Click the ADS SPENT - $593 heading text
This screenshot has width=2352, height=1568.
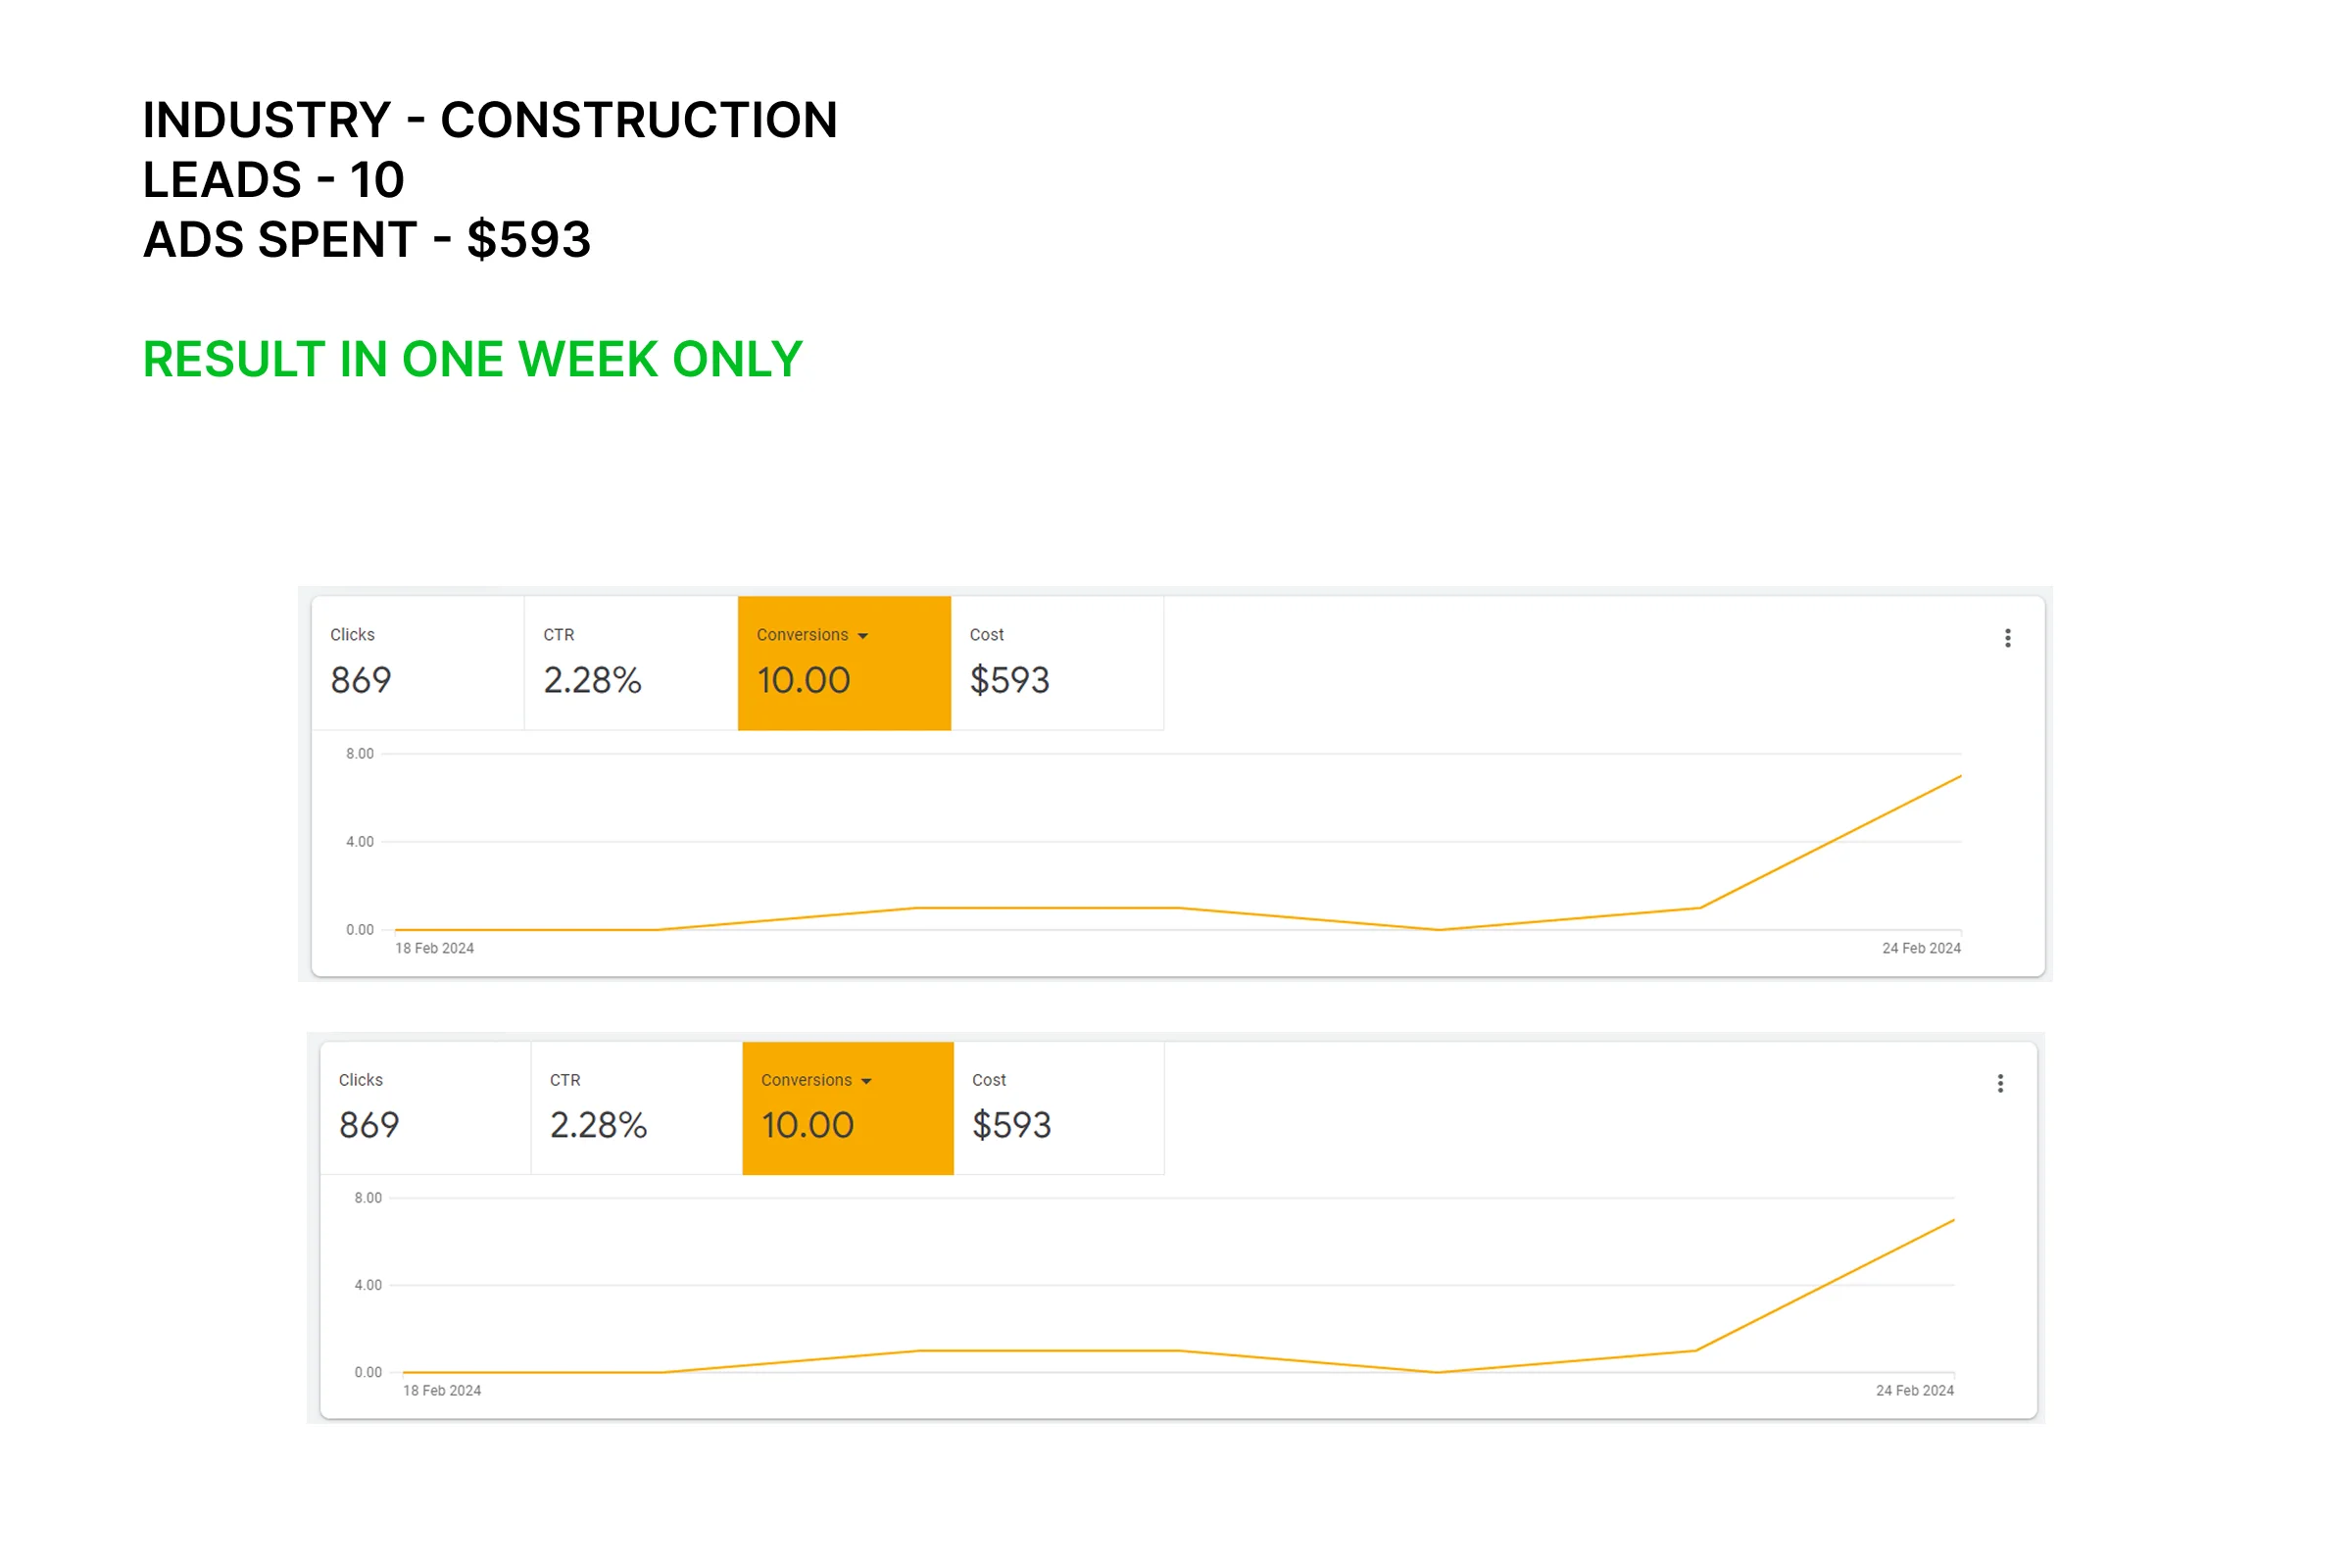click(x=367, y=240)
